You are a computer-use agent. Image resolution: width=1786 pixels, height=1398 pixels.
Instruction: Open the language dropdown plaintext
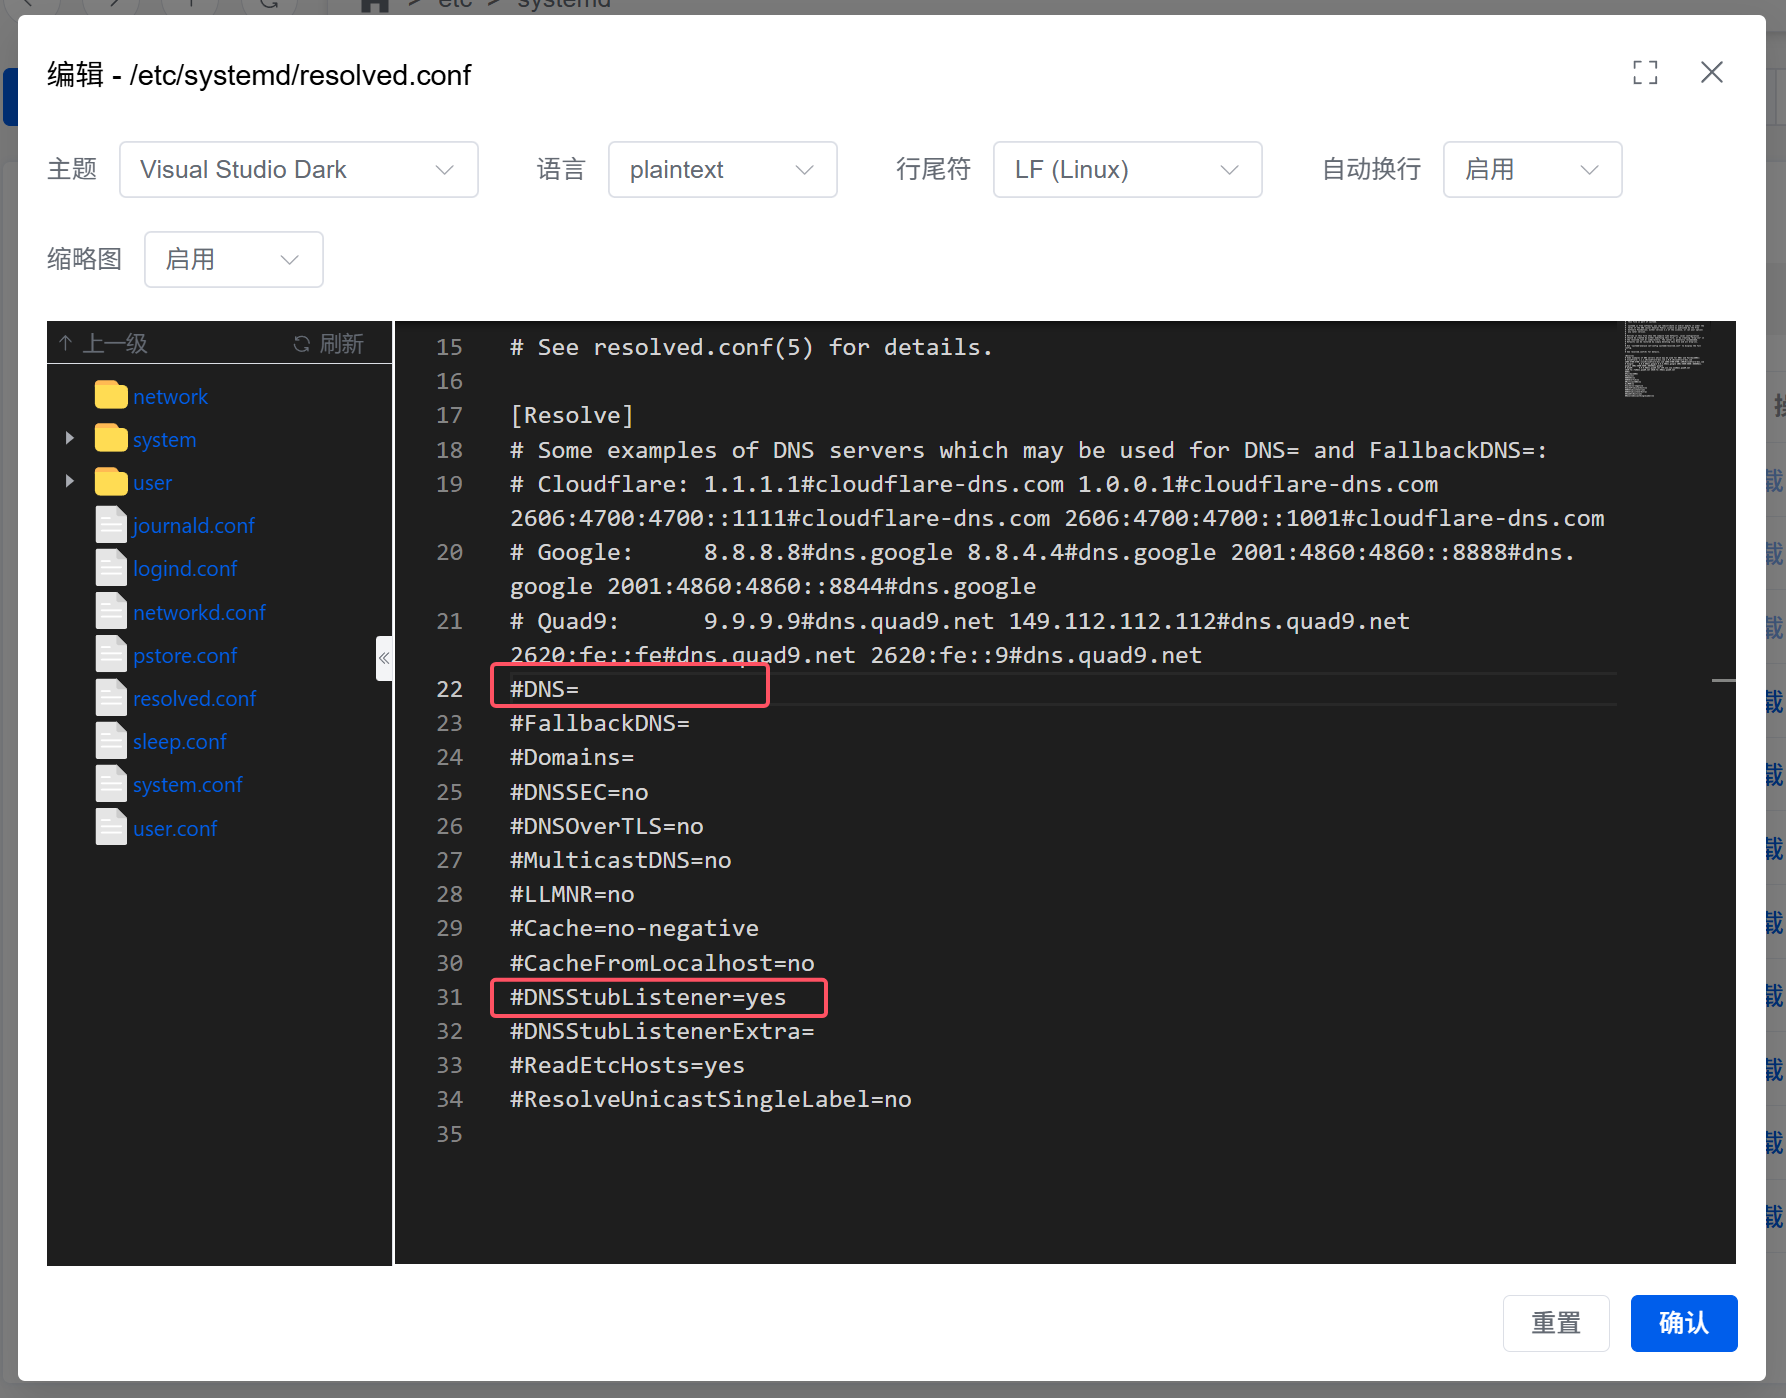pyautogui.click(x=722, y=170)
